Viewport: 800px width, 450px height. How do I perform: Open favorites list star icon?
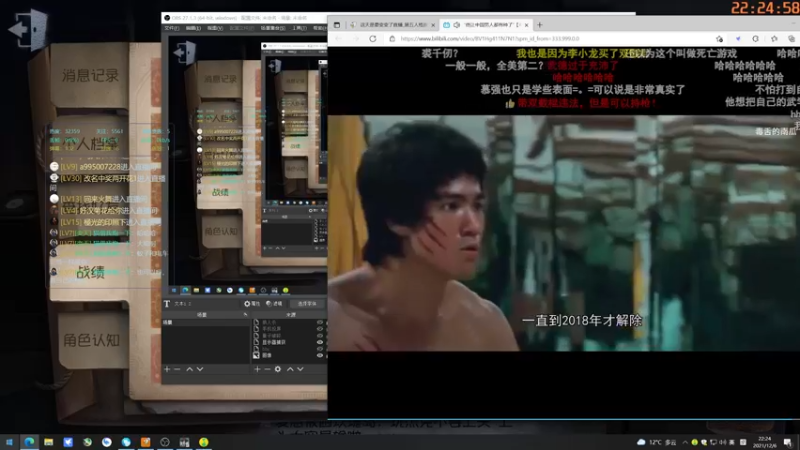774,39
